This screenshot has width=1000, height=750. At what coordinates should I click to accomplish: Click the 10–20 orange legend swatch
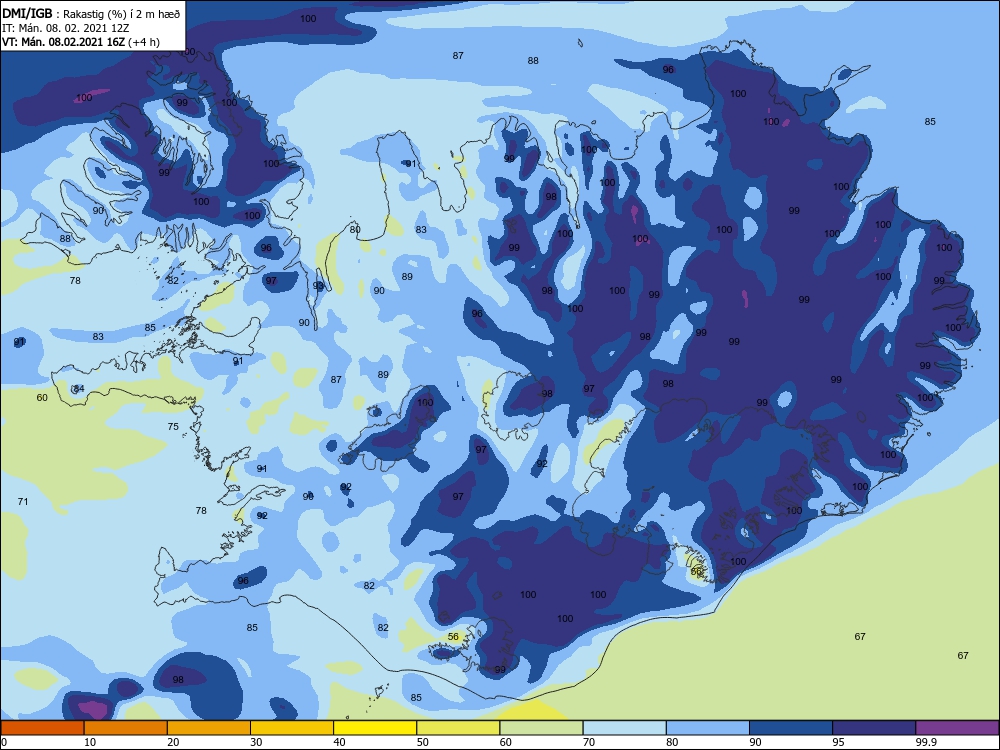click(126, 728)
